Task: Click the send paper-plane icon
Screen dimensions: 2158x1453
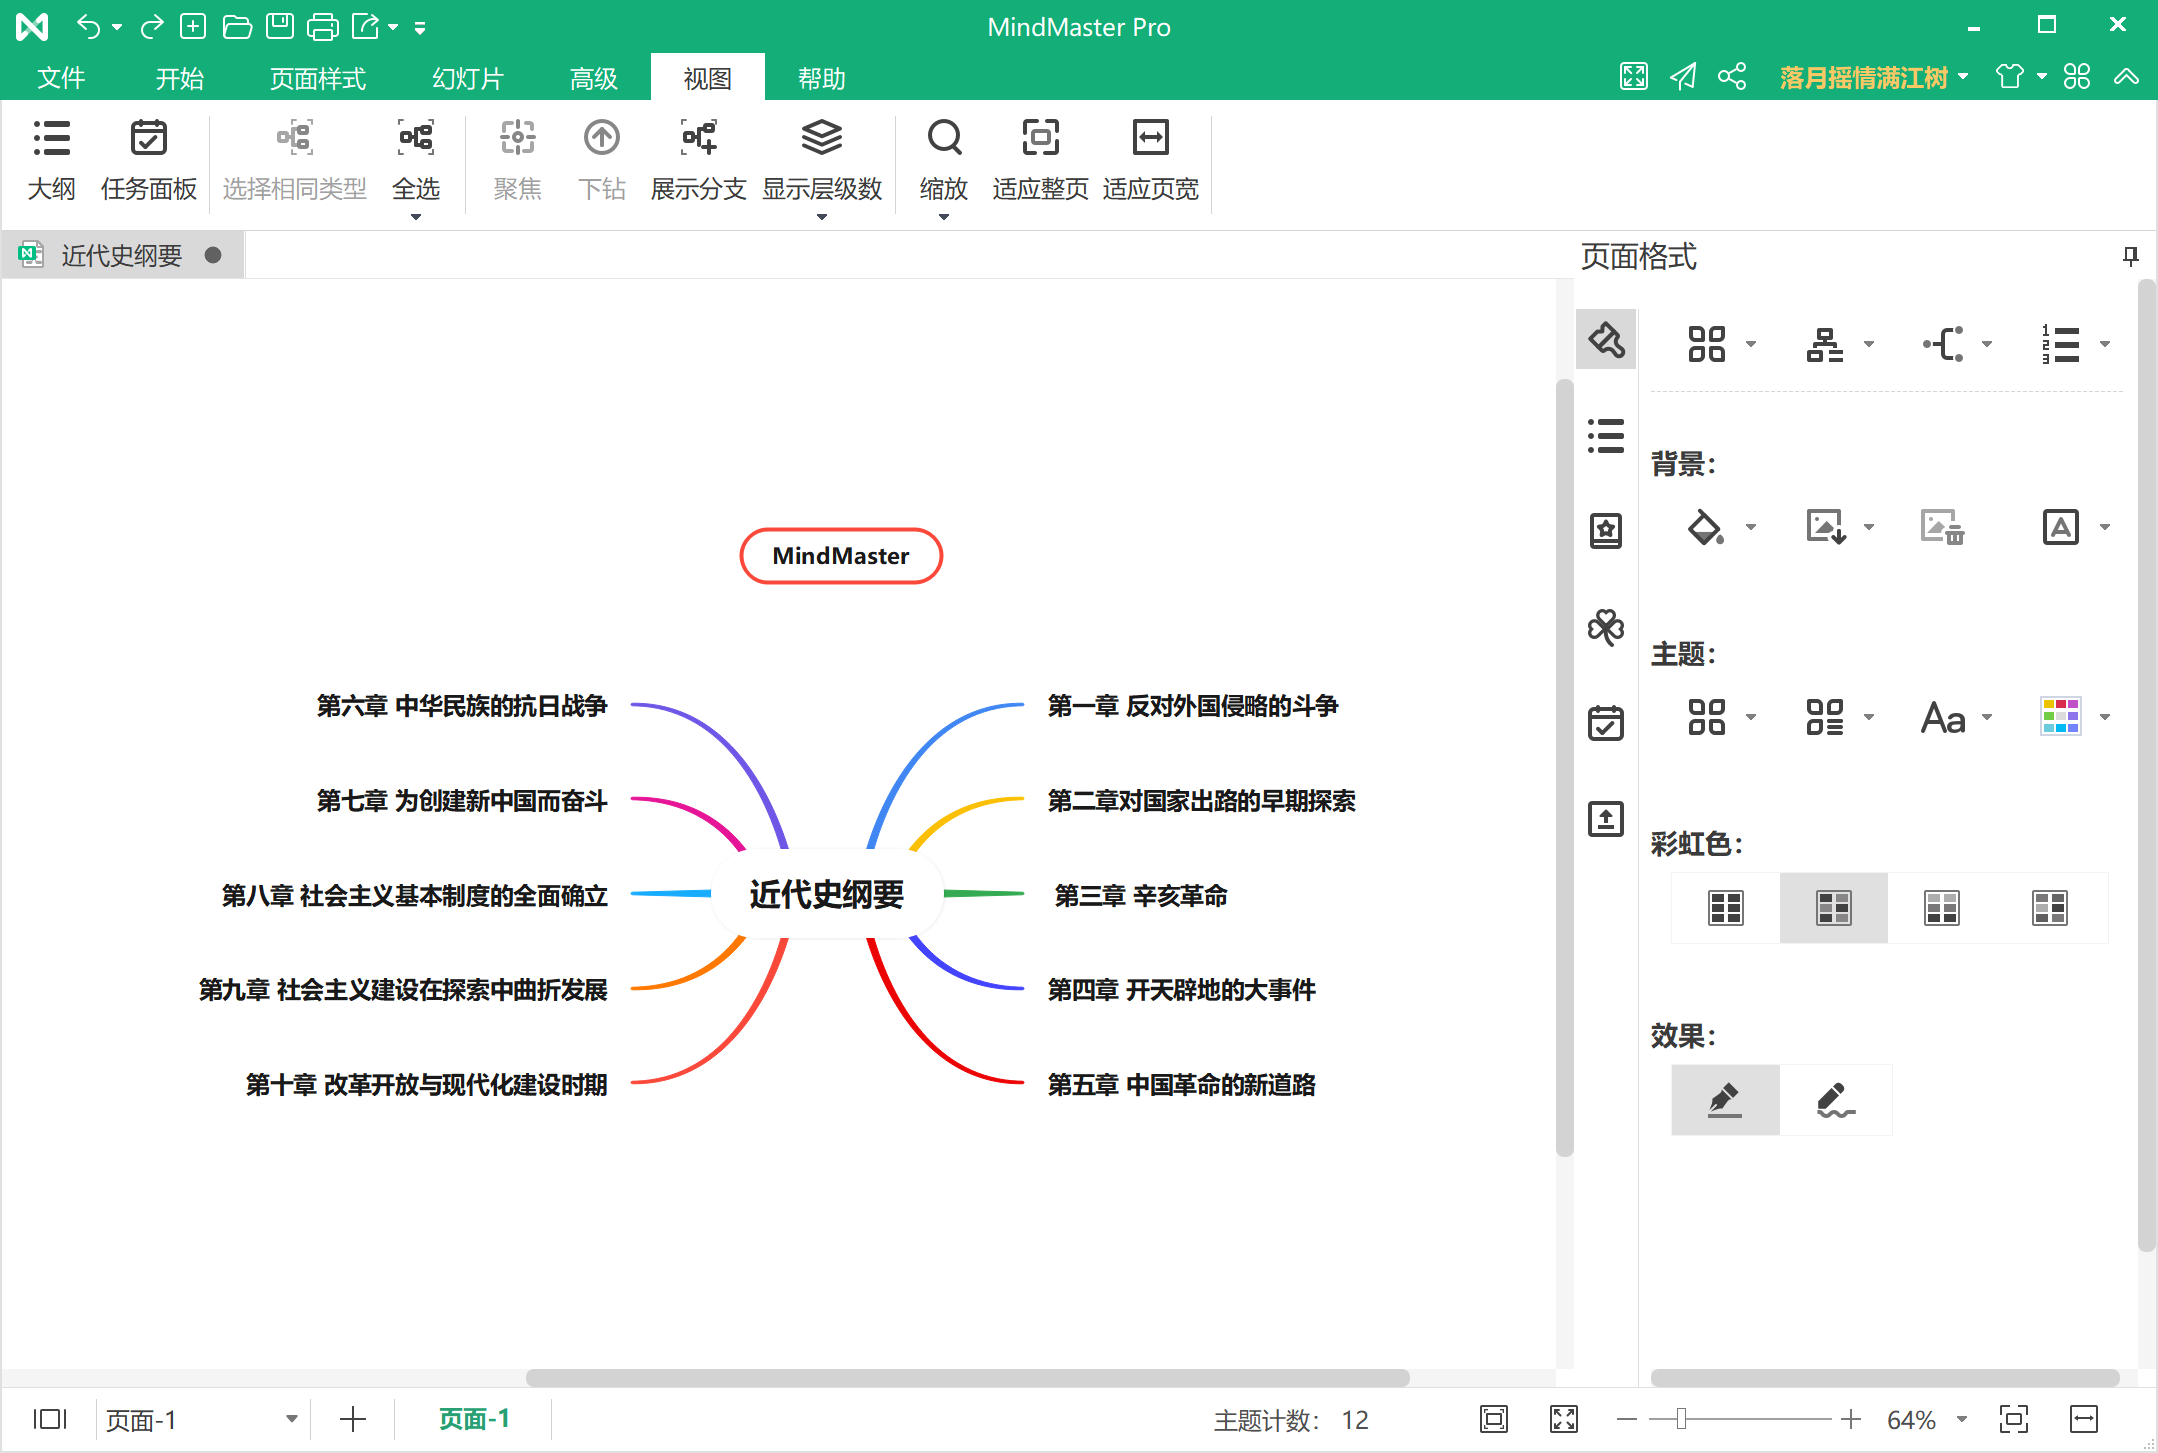Action: pyautogui.click(x=1683, y=77)
